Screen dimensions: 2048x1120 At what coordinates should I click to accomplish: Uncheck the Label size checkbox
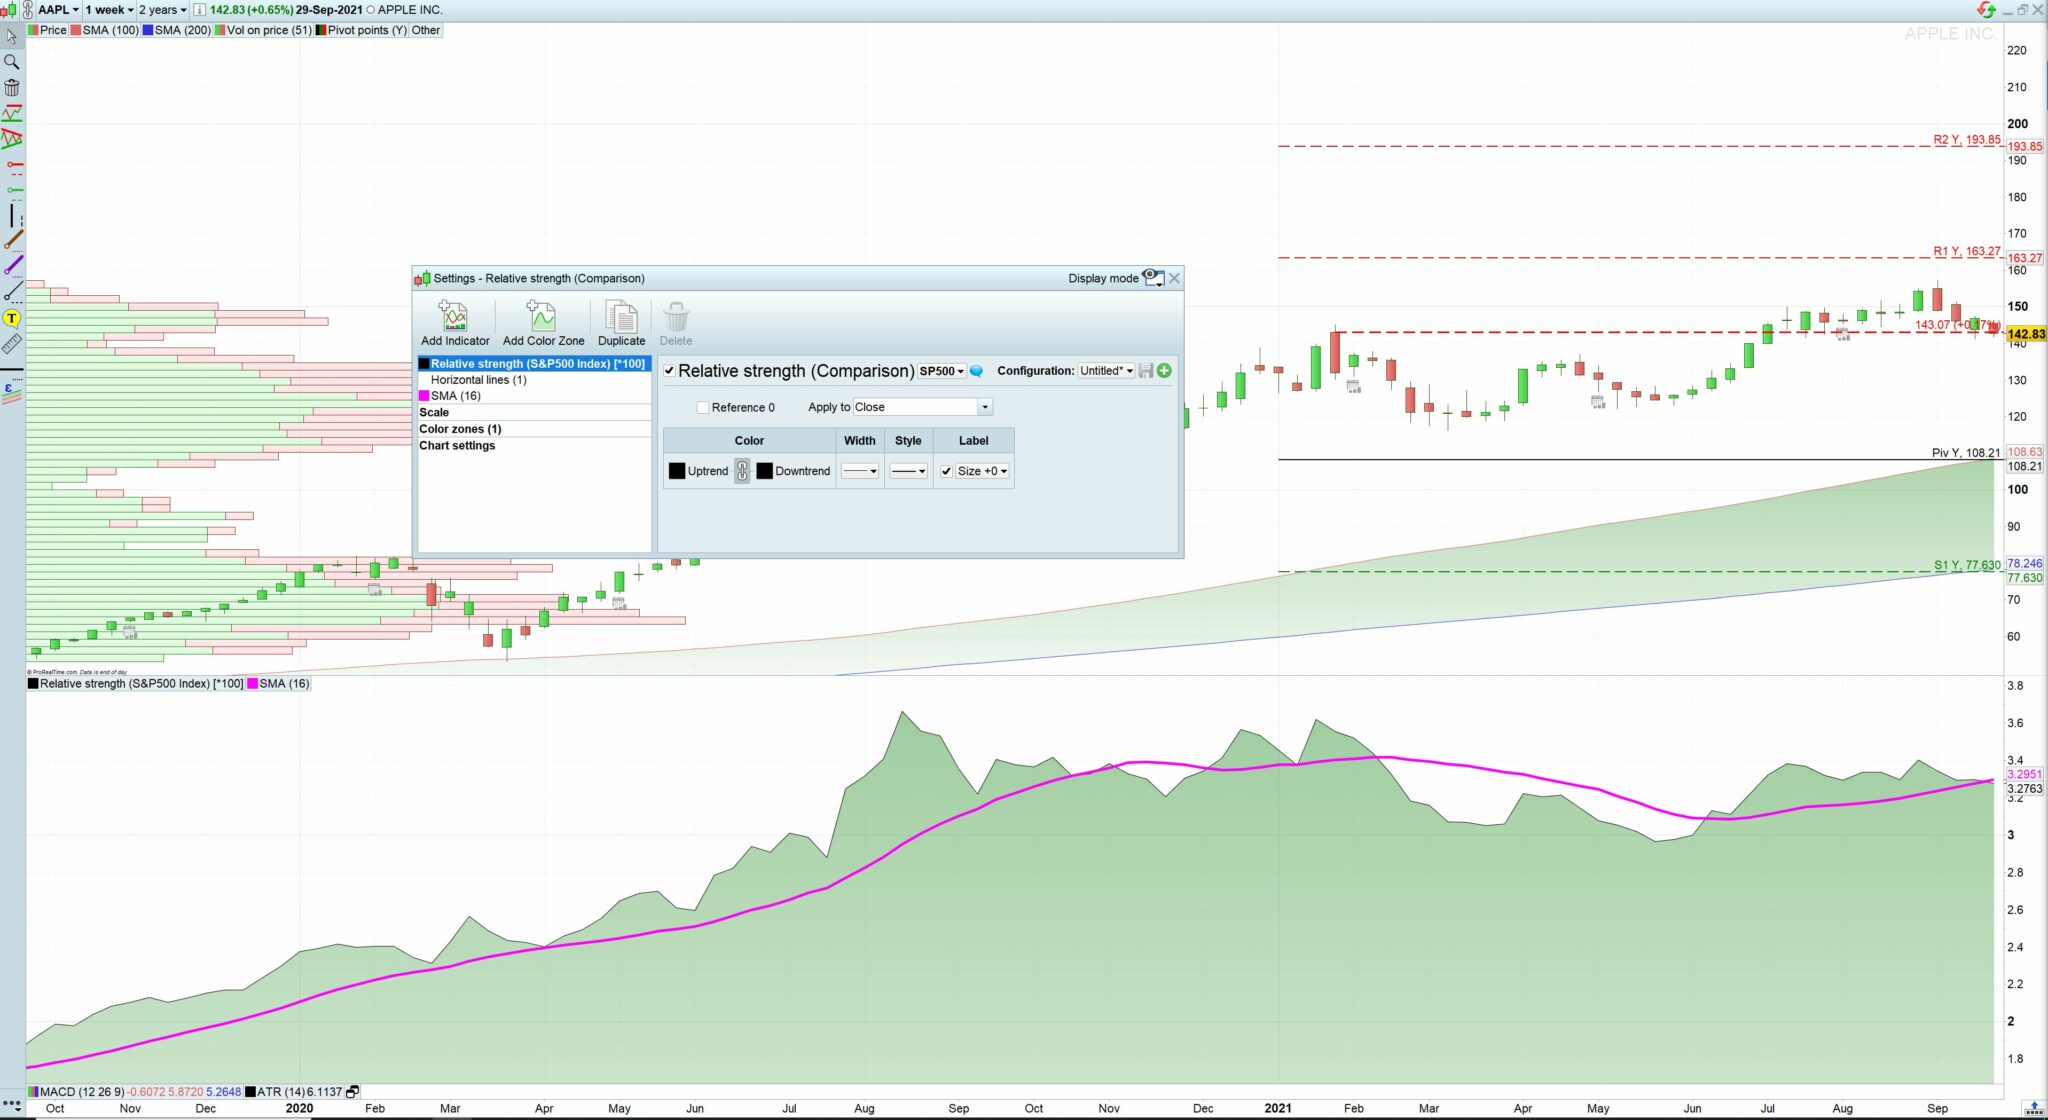click(946, 471)
